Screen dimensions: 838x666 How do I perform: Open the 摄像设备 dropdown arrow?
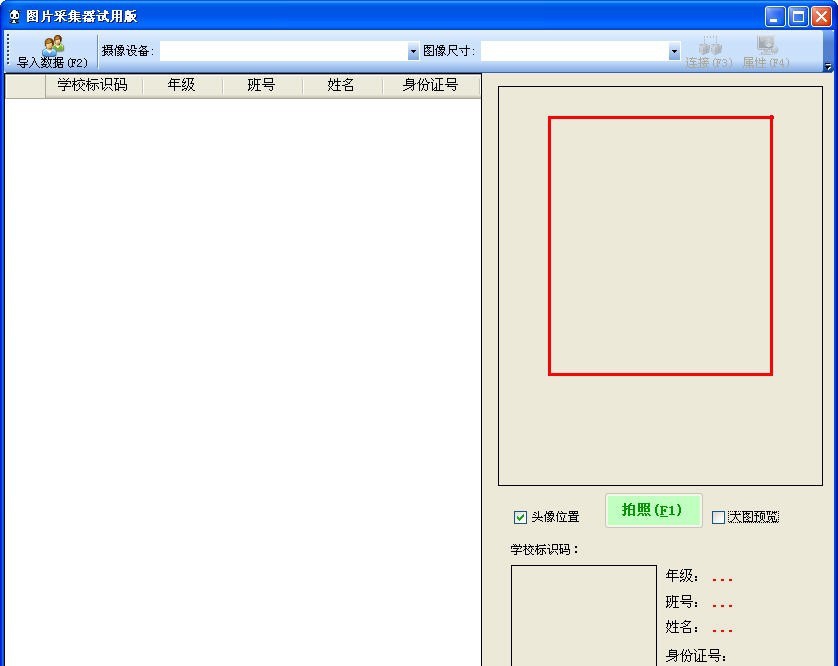413,51
